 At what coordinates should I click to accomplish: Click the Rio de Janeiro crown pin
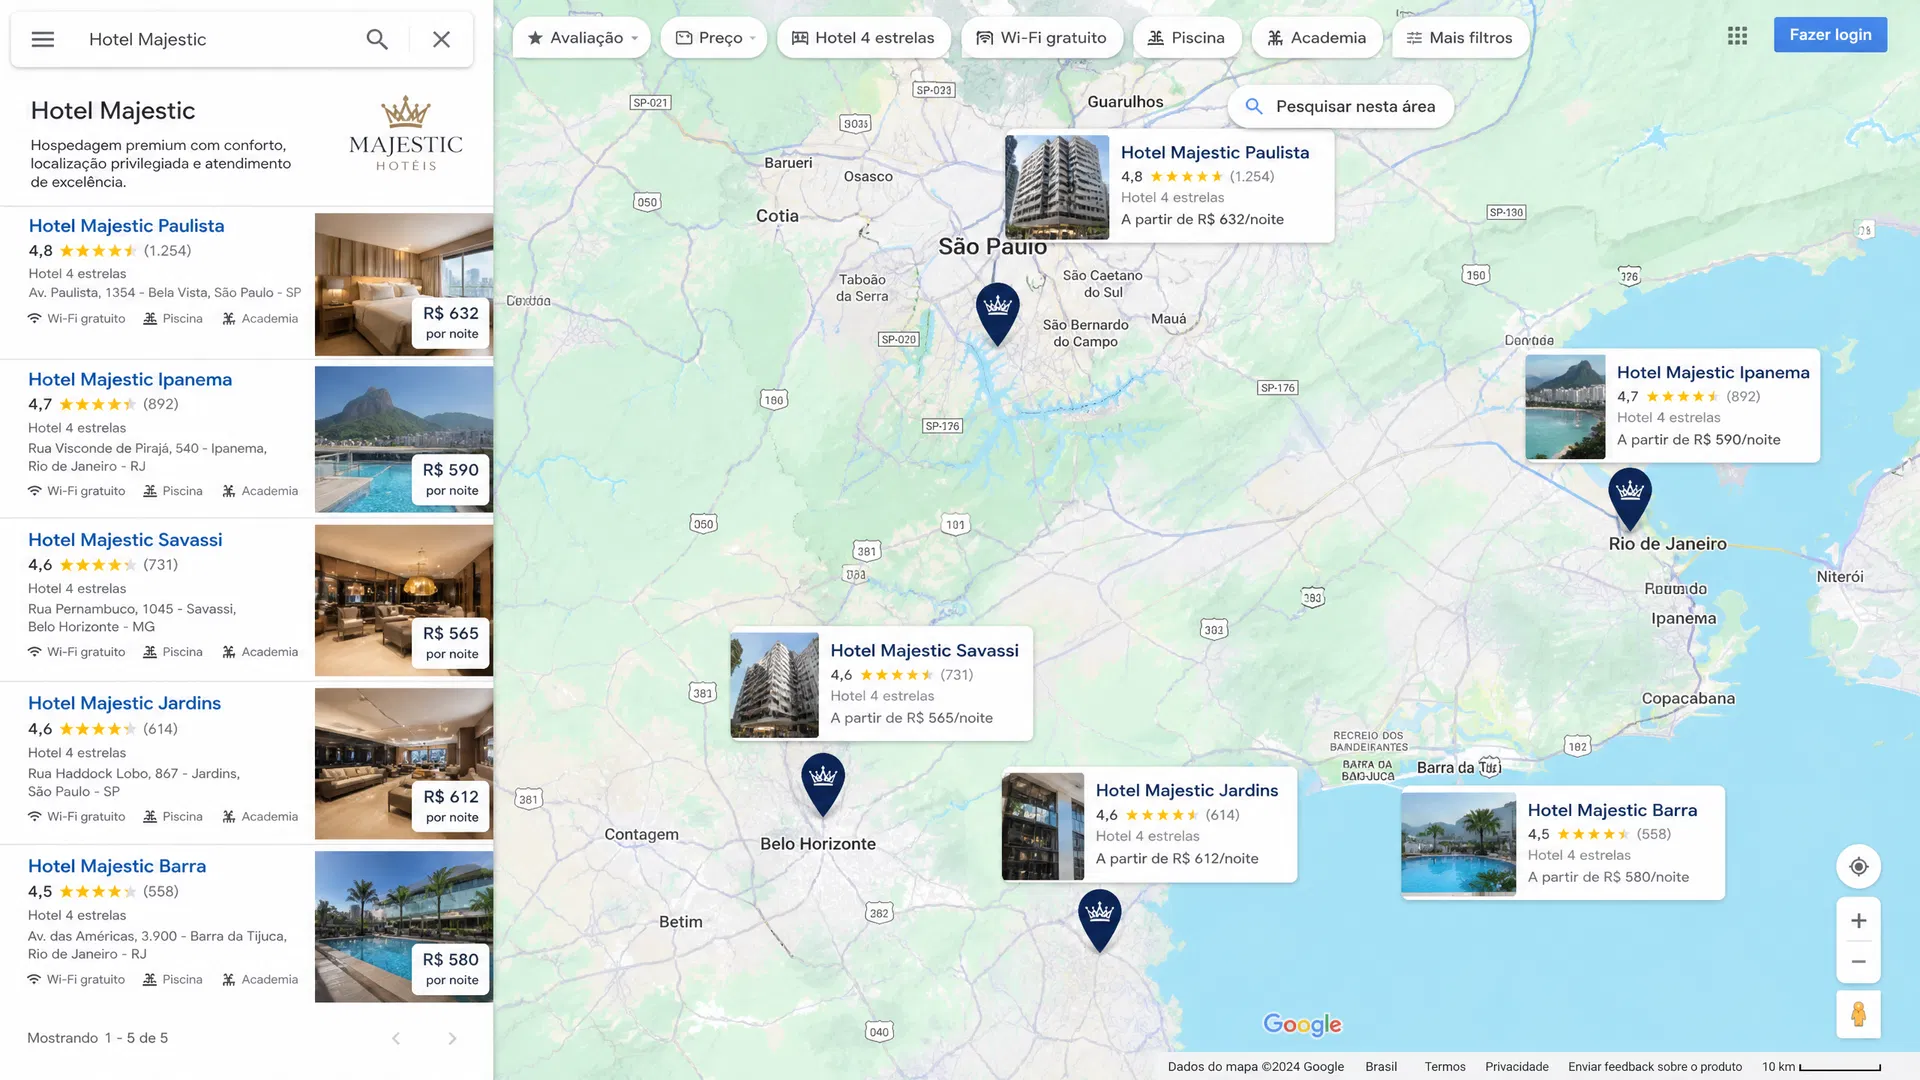pos(1630,498)
